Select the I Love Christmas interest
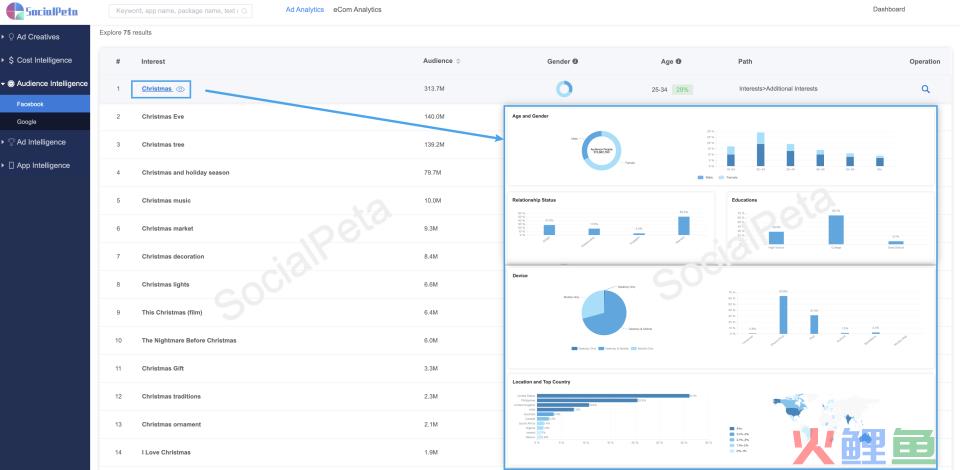 [x=166, y=452]
